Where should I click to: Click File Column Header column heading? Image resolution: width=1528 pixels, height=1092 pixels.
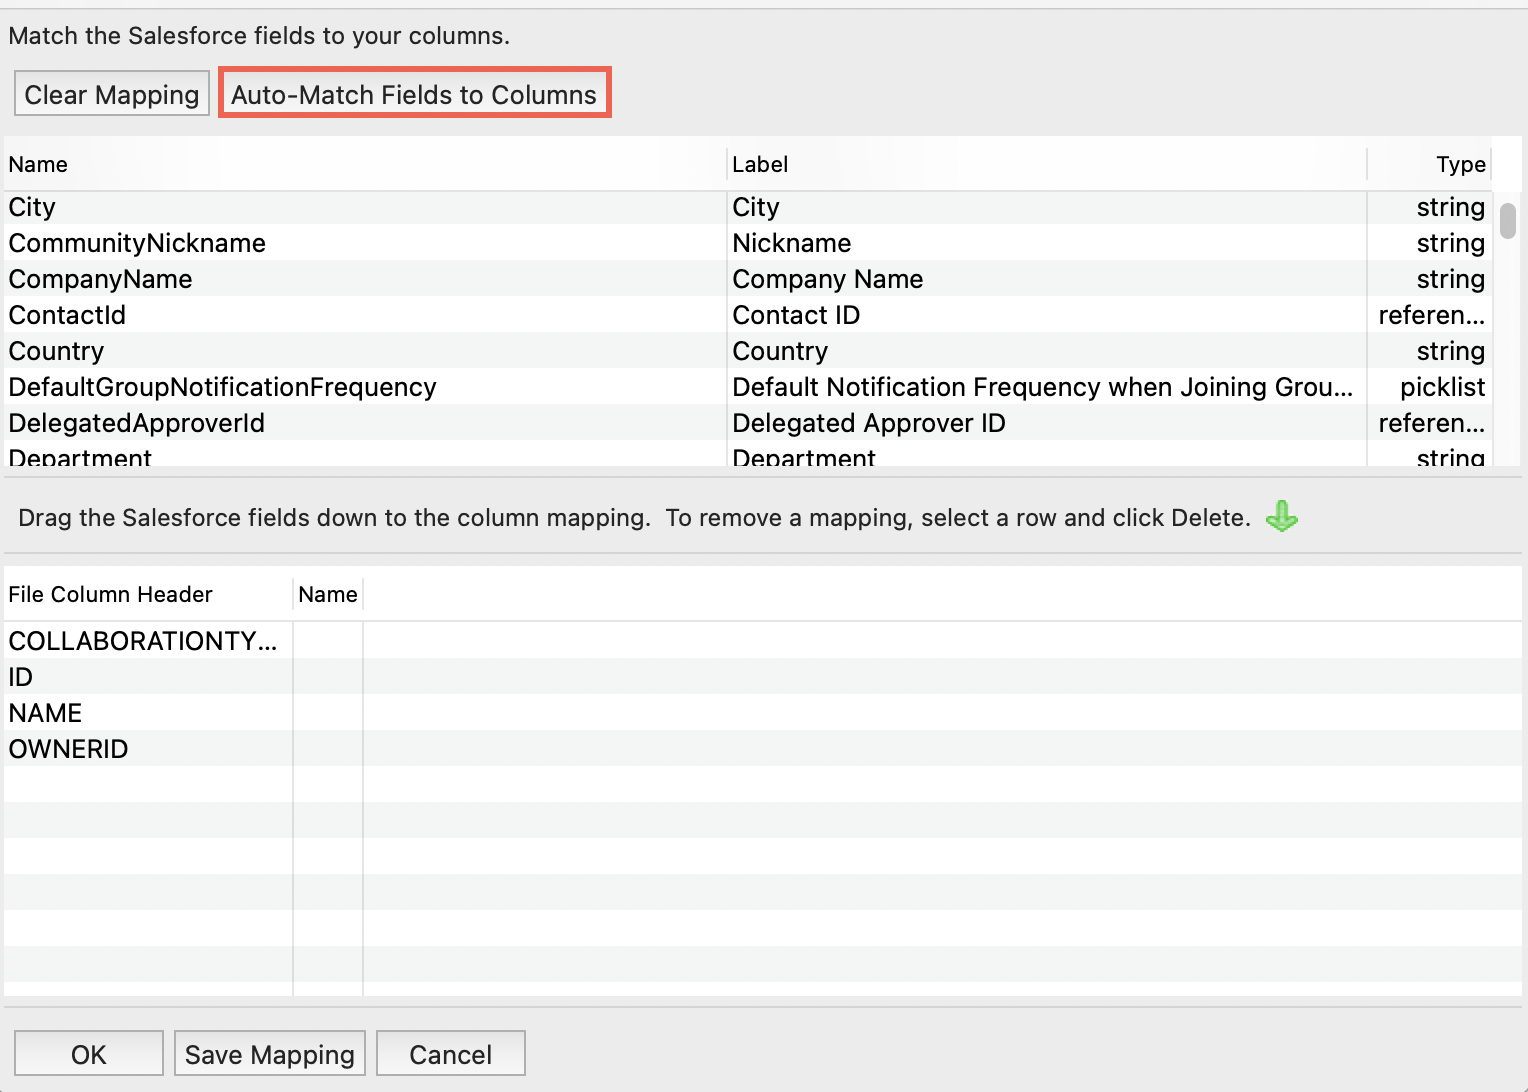[x=148, y=594]
